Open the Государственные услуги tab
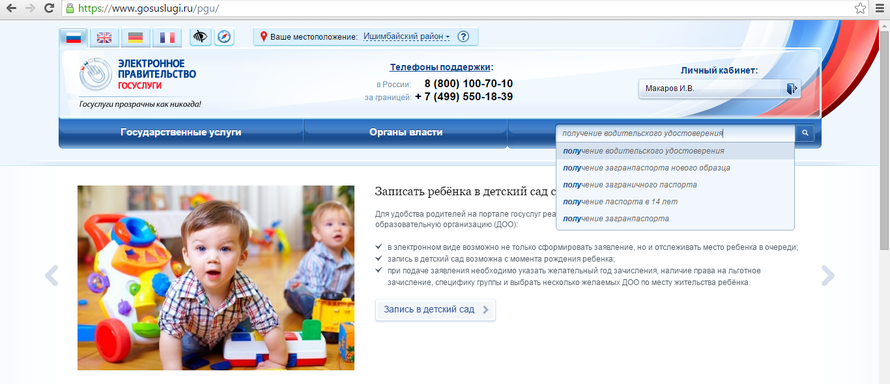This screenshot has height=384, width=890. [x=181, y=132]
